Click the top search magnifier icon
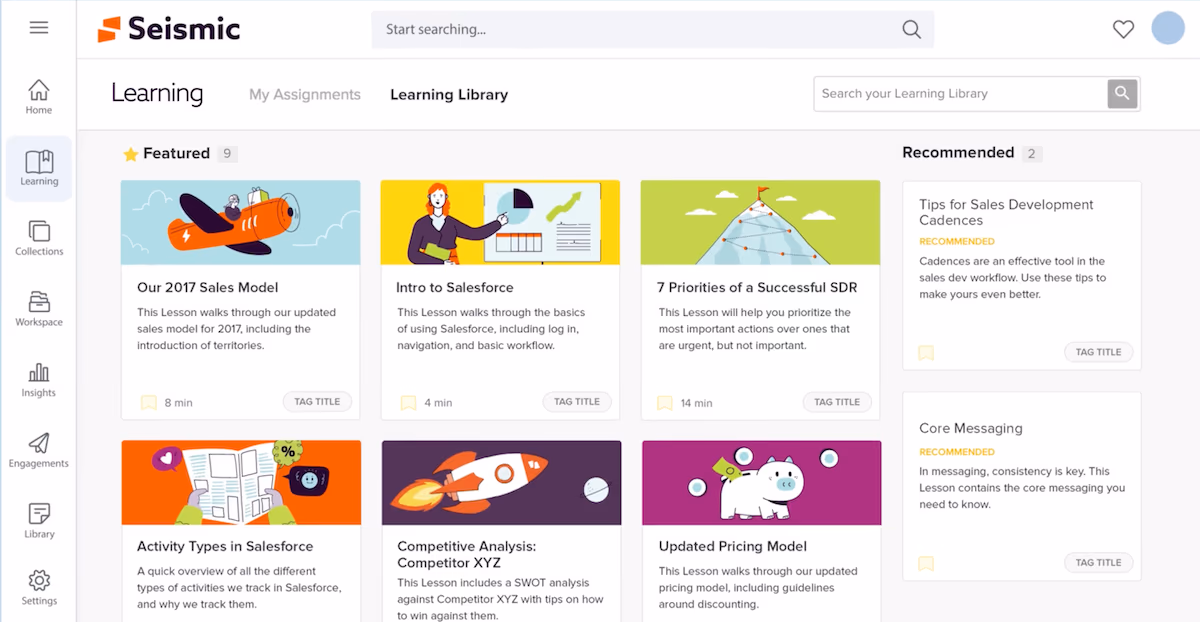The width and height of the screenshot is (1200, 622). [911, 29]
